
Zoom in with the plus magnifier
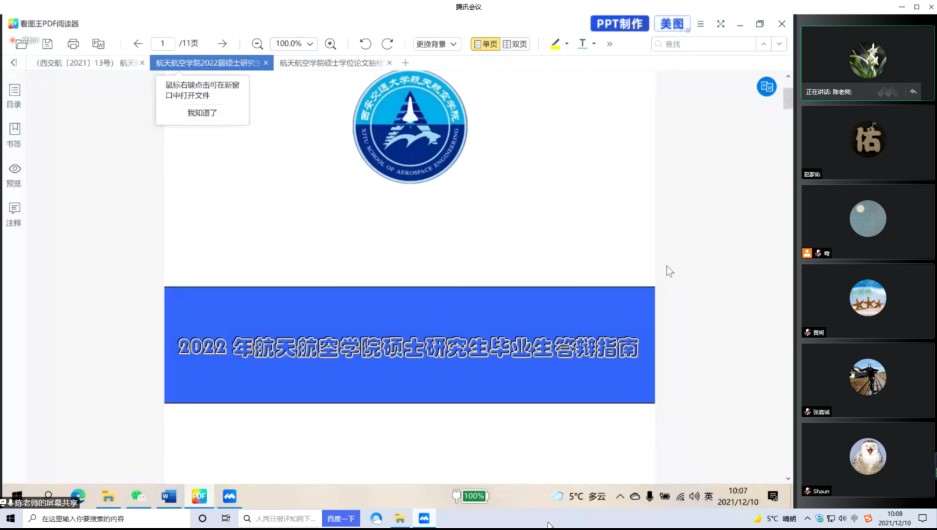(x=331, y=44)
